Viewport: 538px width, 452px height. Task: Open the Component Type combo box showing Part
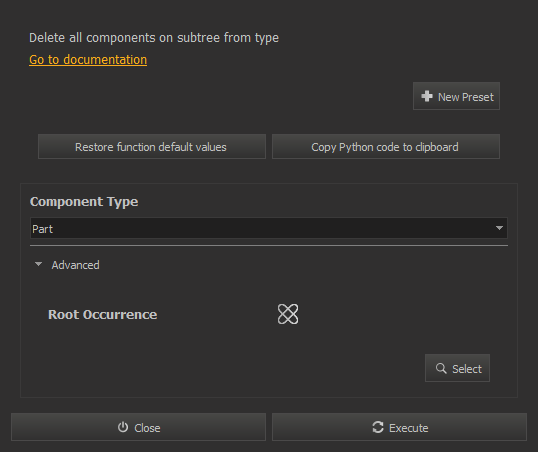pyautogui.click(x=269, y=228)
